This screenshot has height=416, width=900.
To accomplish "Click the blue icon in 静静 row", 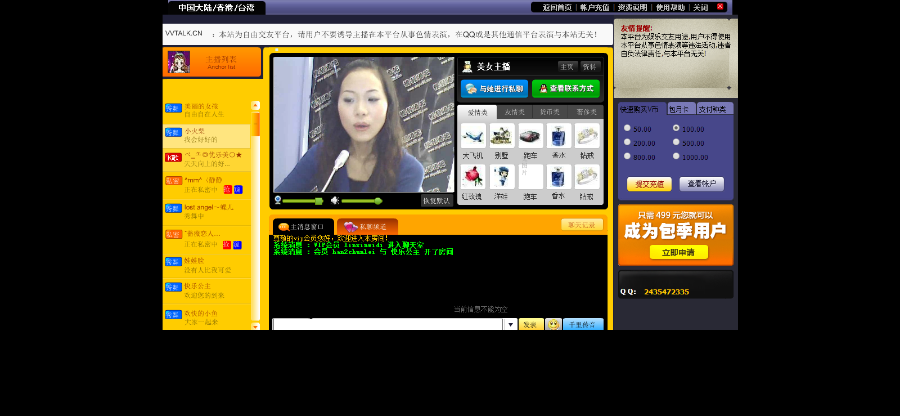I will click(x=238, y=190).
